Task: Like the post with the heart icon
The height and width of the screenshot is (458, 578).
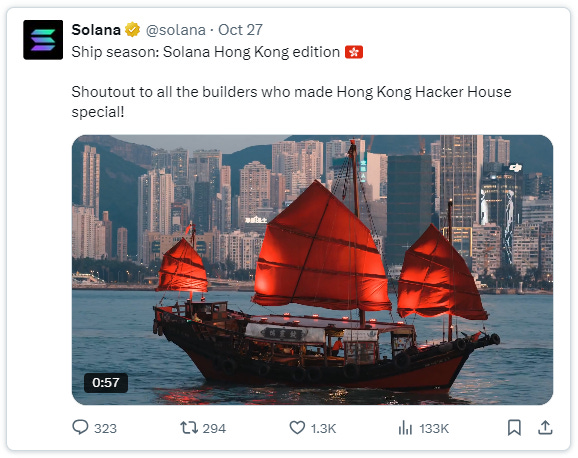Action: click(x=297, y=428)
